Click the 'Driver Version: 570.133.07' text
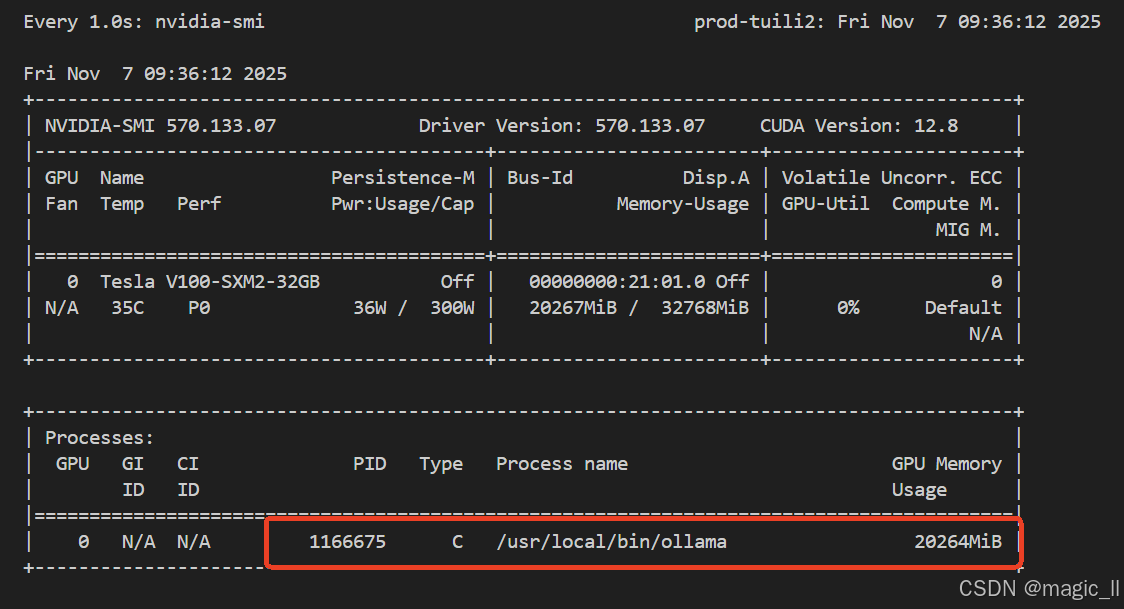Viewport: 1124px width, 609px height. pyautogui.click(x=562, y=126)
